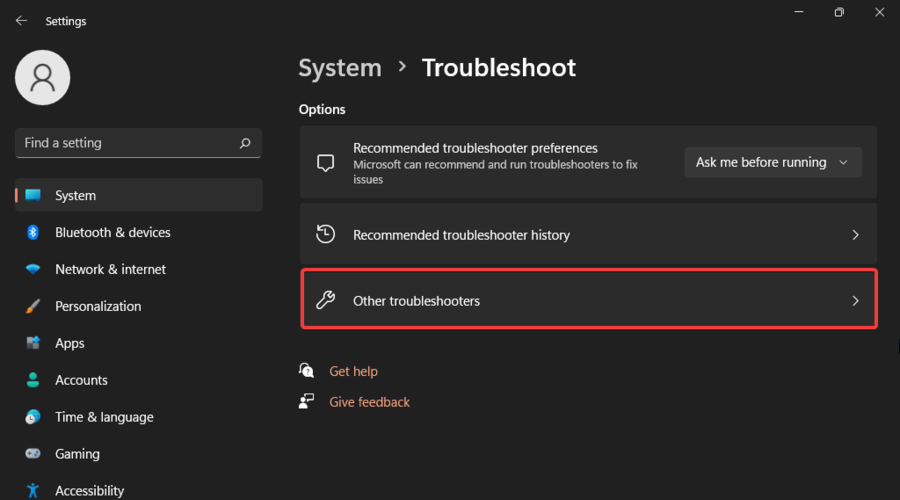Screen dimensions: 900x500
Task: Click the Gaming controller icon
Action: tap(33, 454)
